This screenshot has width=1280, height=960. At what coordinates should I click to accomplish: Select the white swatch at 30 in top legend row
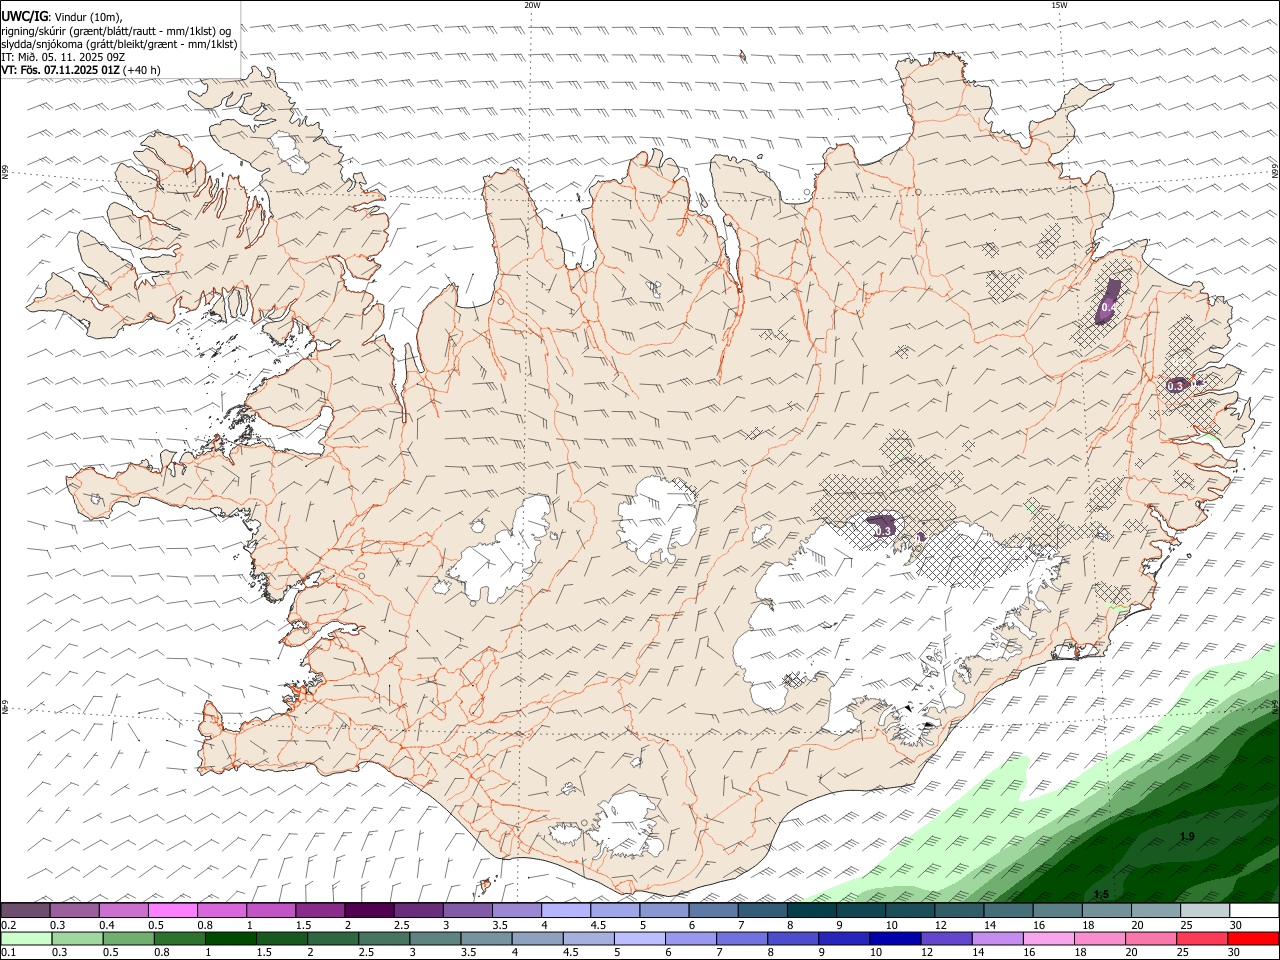1254,910
